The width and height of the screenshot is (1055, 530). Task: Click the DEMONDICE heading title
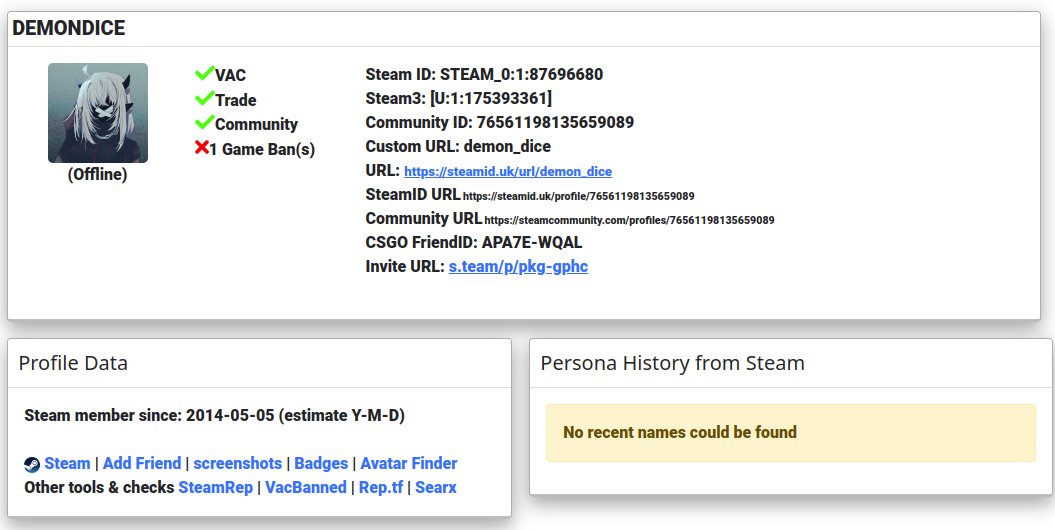tap(69, 28)
